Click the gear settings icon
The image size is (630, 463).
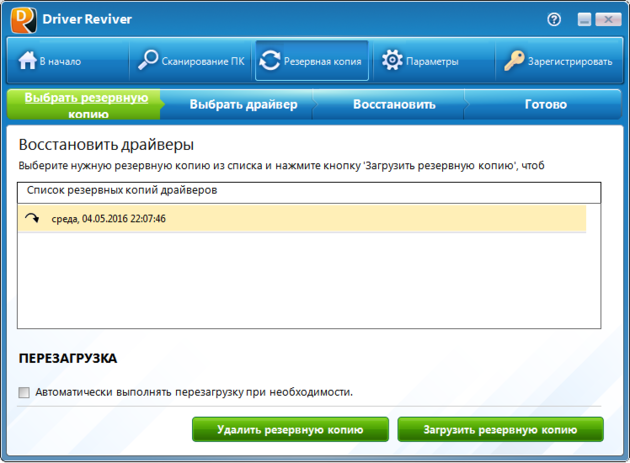point(392,61)
